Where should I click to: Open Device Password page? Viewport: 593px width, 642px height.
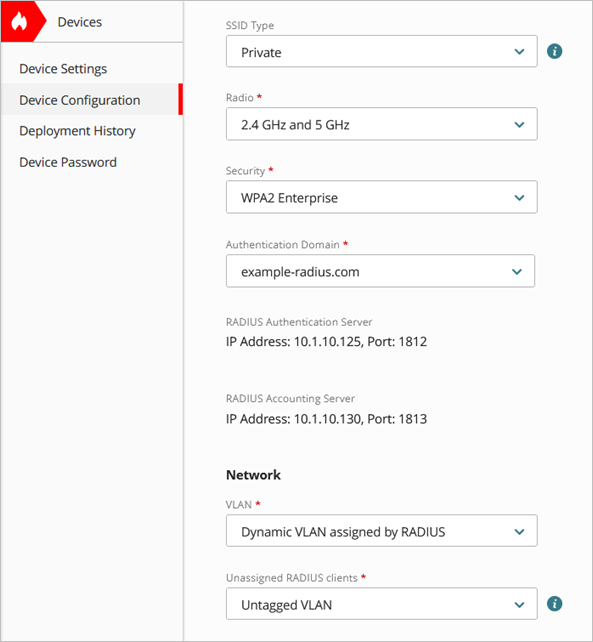tap(68, 162)
